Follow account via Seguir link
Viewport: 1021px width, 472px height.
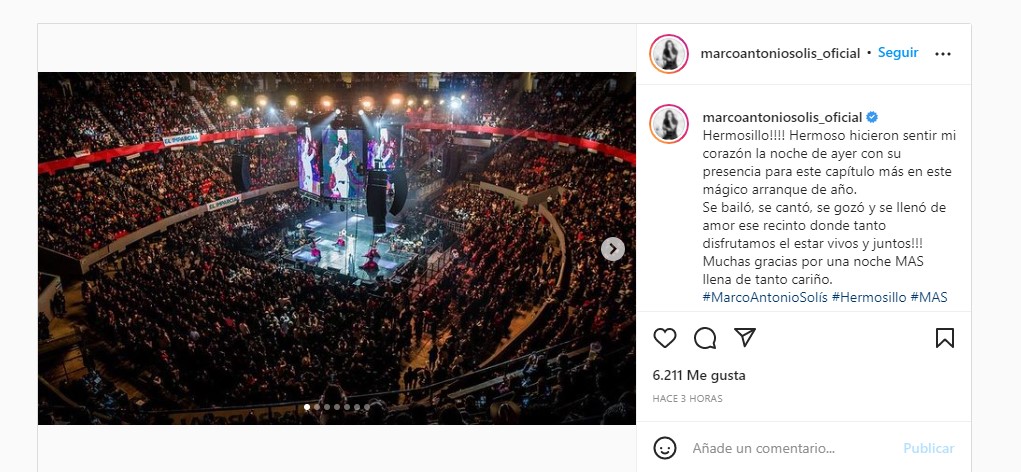898,53
